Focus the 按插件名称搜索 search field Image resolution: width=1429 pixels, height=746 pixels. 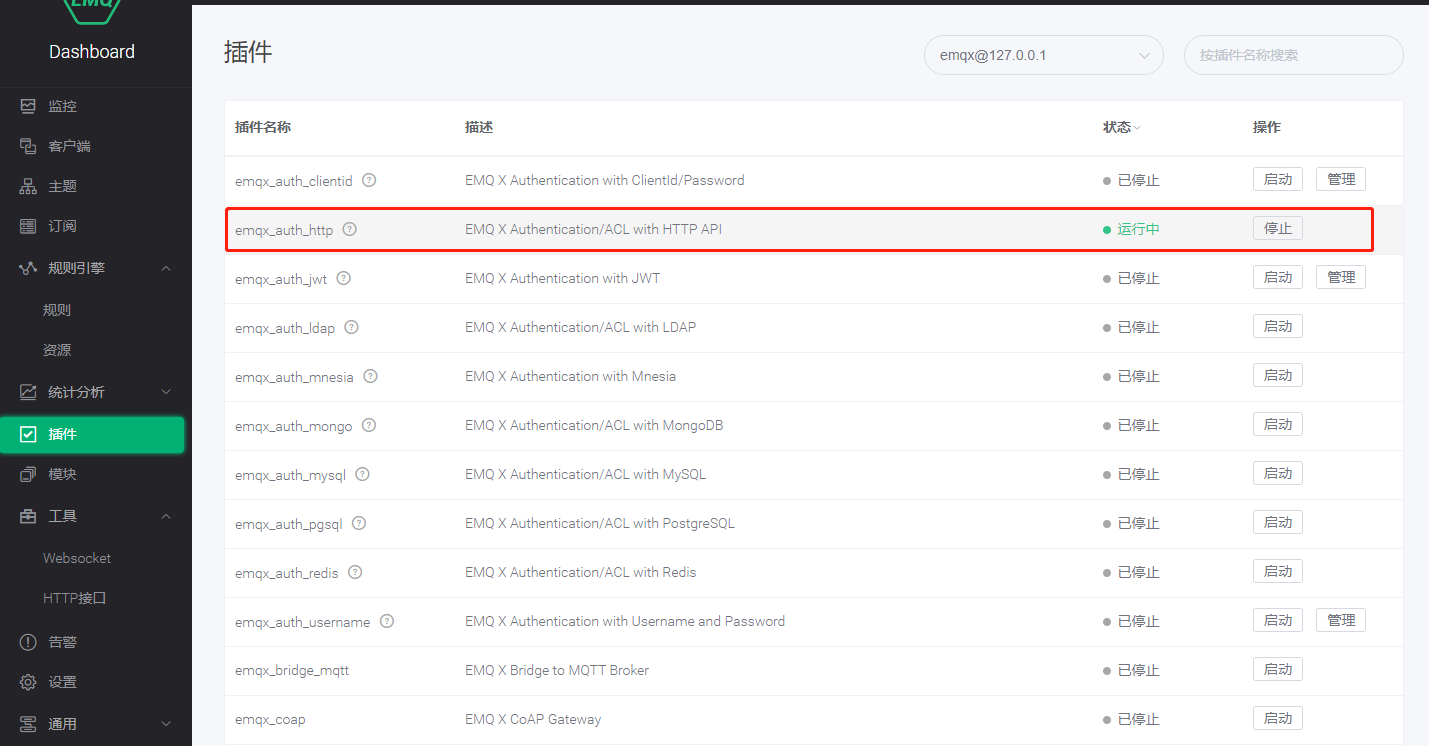[1293, 55]
